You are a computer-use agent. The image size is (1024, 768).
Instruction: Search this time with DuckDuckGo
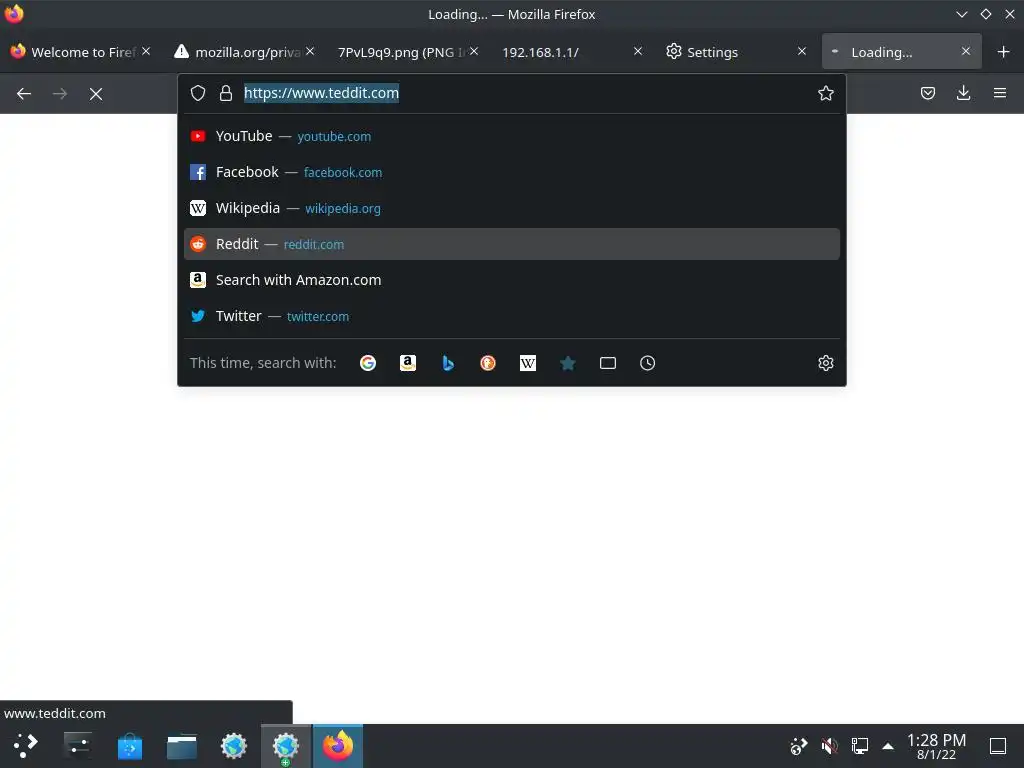click(x=488, y=363)
